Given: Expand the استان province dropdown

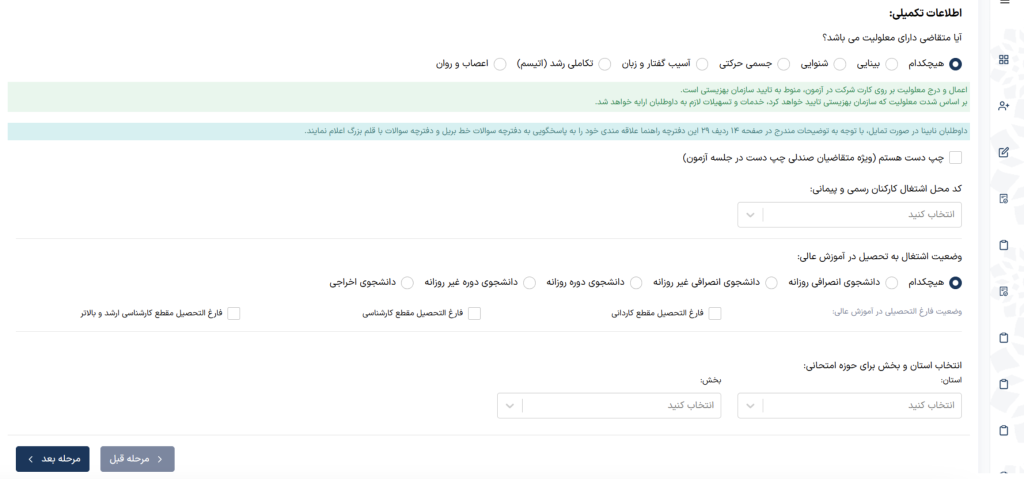Looking at the screenshot, I should (850, 406).
